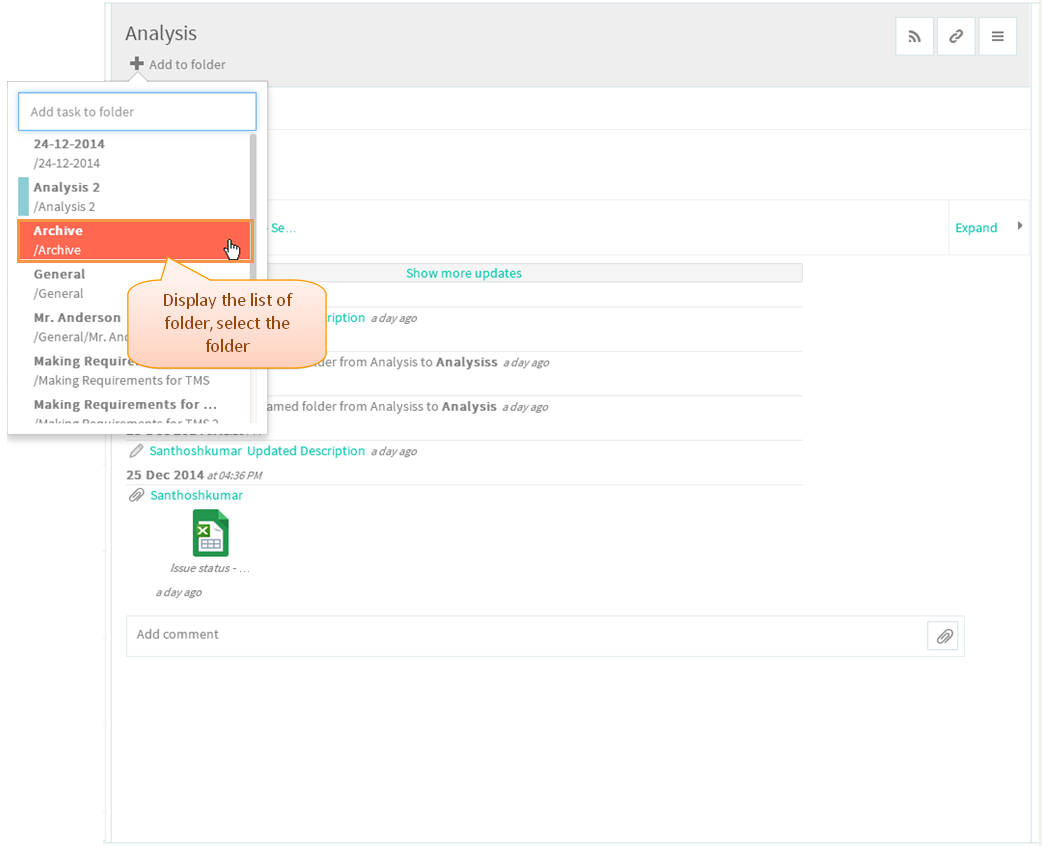Image resolution: width=1042 pixels, height=846 pixels.
Task: Click pencil icon beside Updated Description
Action: coord(136,451)
